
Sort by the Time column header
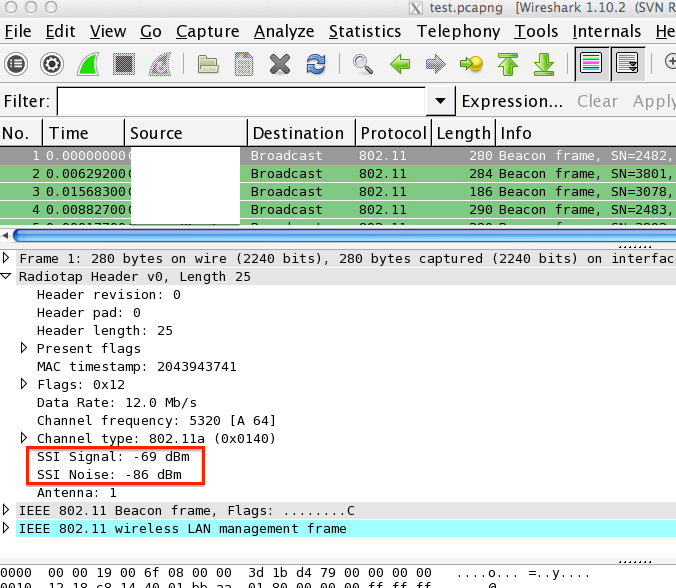point(83,133)
